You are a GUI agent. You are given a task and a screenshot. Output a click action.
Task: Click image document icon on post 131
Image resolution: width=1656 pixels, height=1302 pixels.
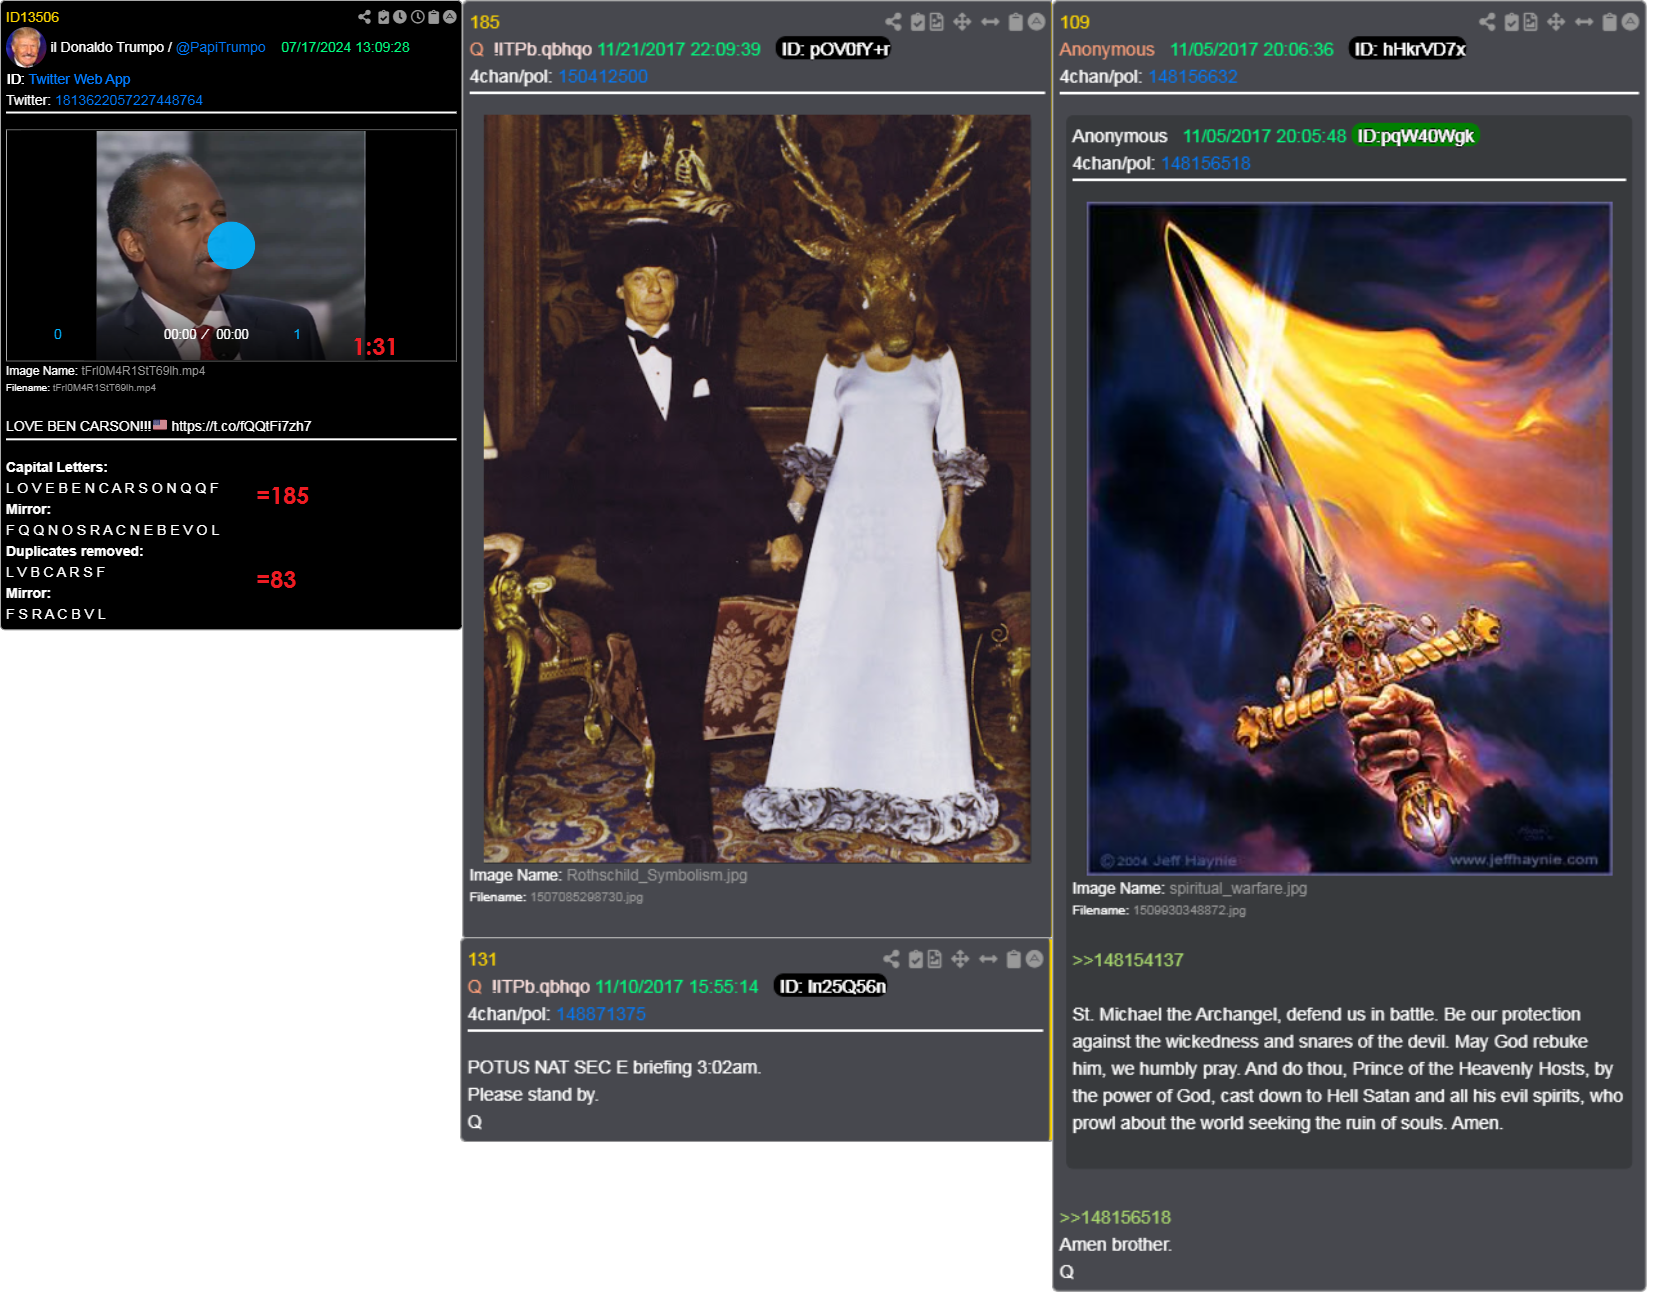click(934, 959)
